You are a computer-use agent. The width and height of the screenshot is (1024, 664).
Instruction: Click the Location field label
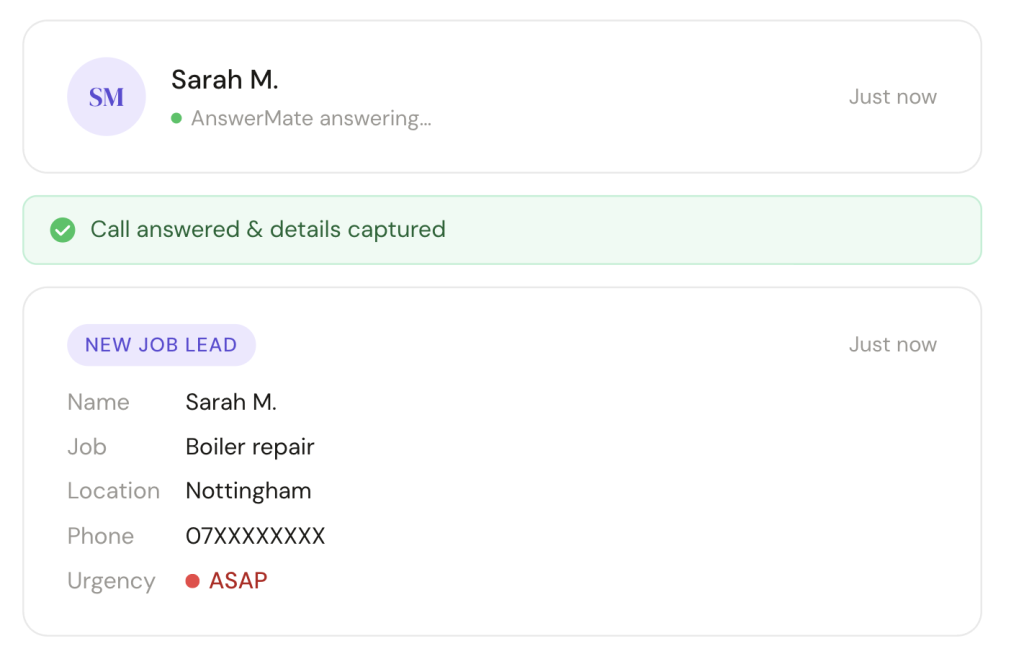pos(113,491)
